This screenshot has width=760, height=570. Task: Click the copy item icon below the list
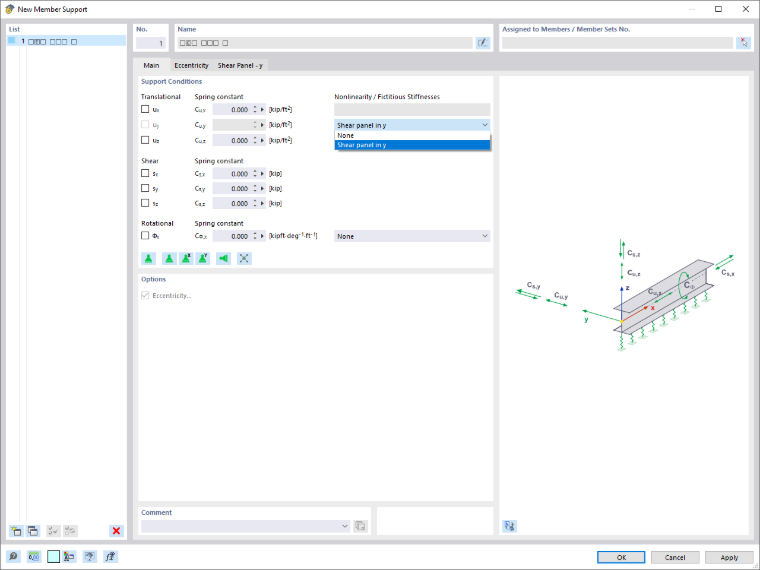[x=33, y=531]
